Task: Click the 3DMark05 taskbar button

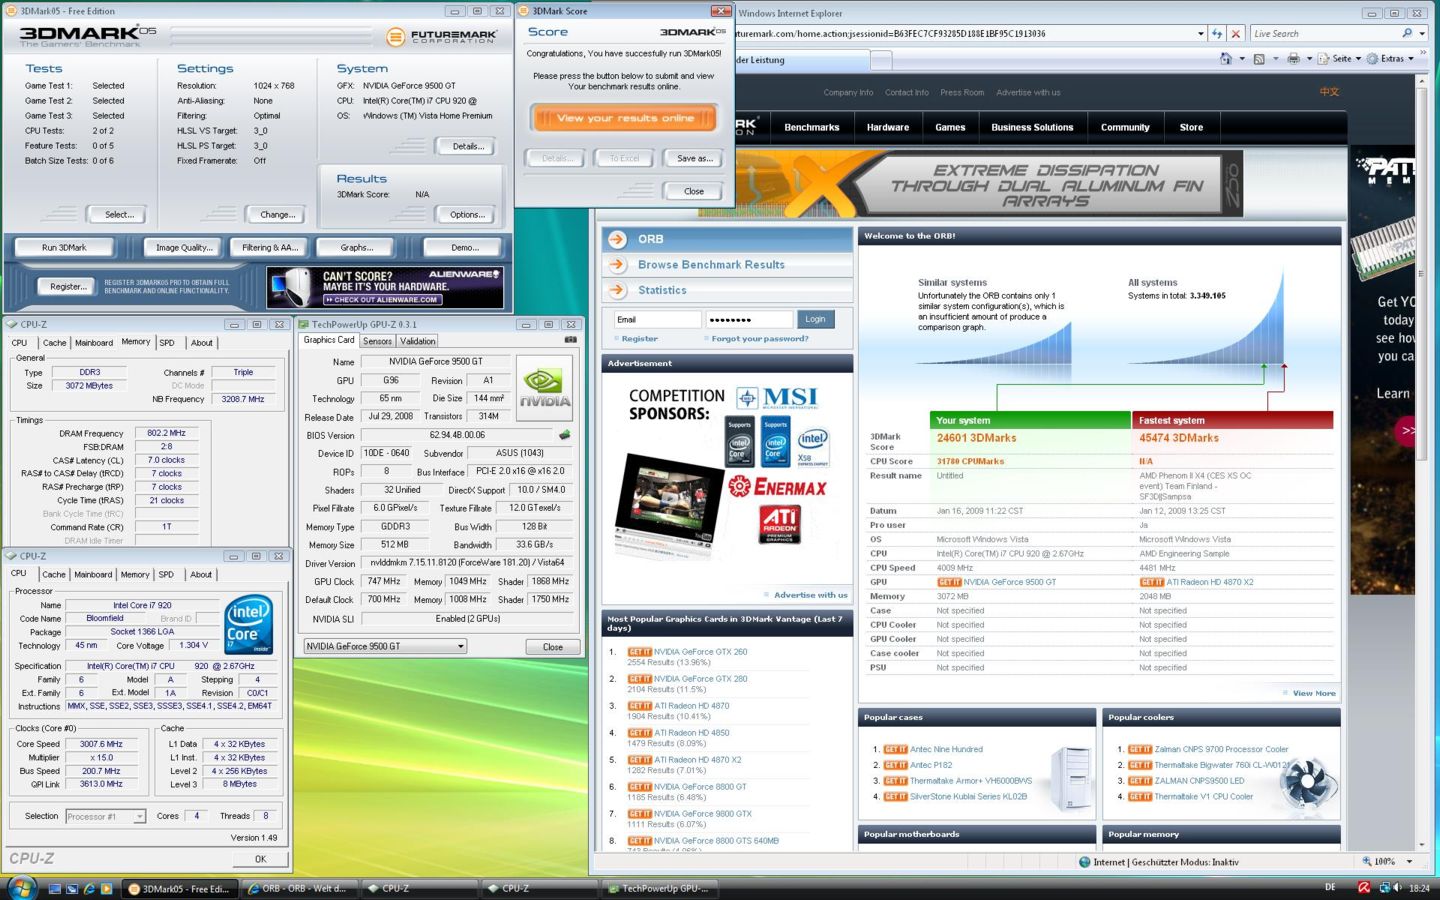Action: (181, 888)
